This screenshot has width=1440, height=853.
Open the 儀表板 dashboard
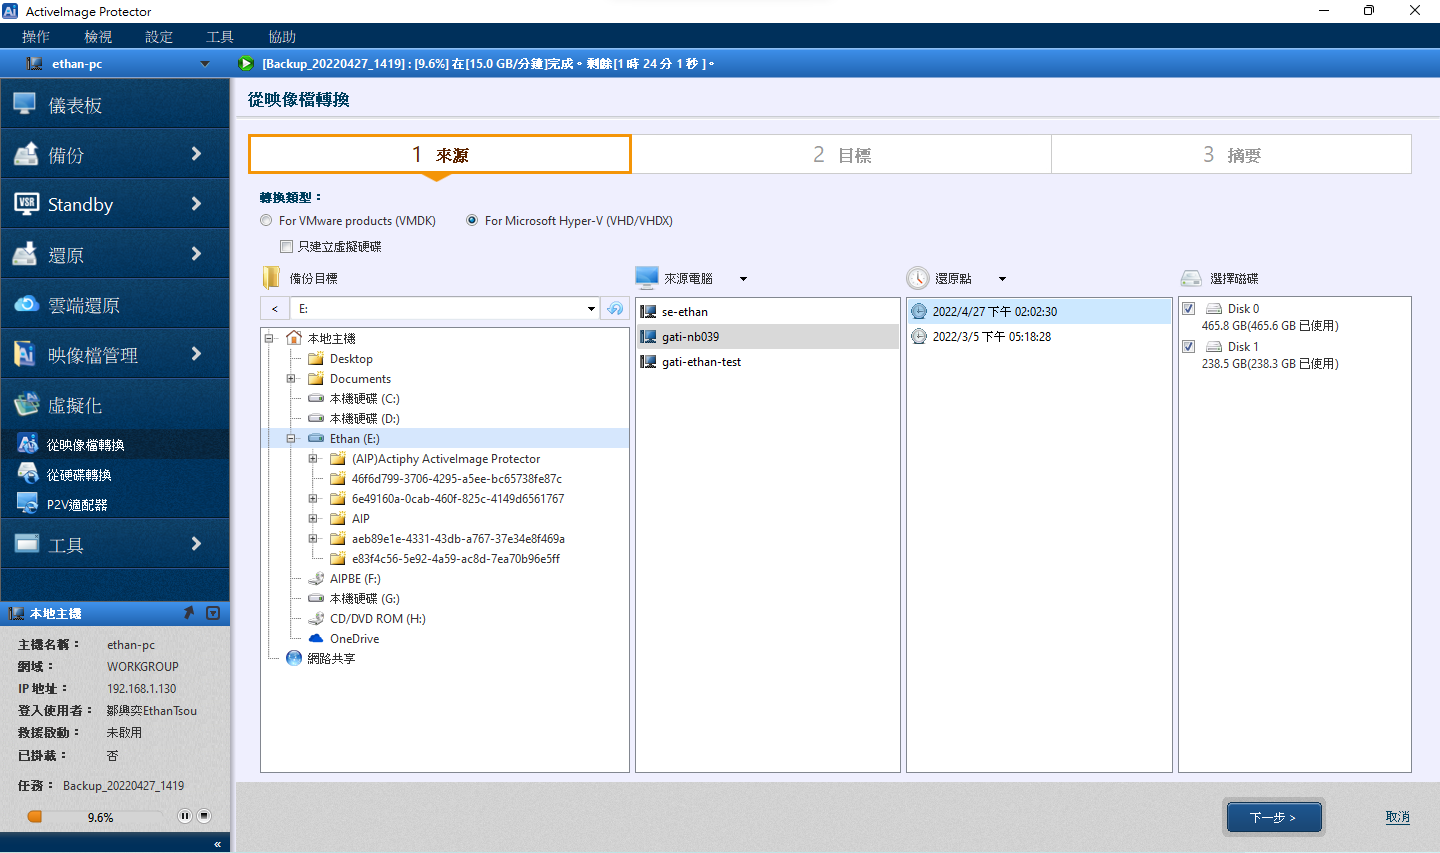tap(115, 105)
